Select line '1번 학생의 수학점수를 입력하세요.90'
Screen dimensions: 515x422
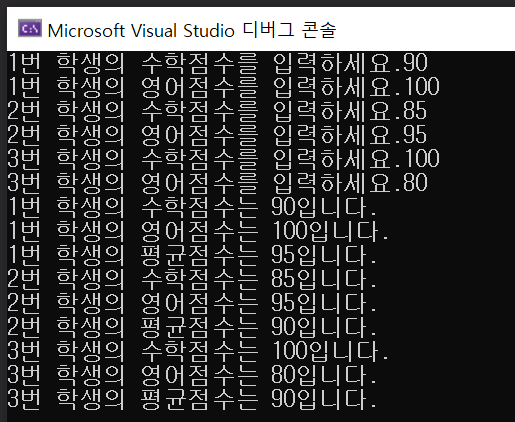pos(217,63)
